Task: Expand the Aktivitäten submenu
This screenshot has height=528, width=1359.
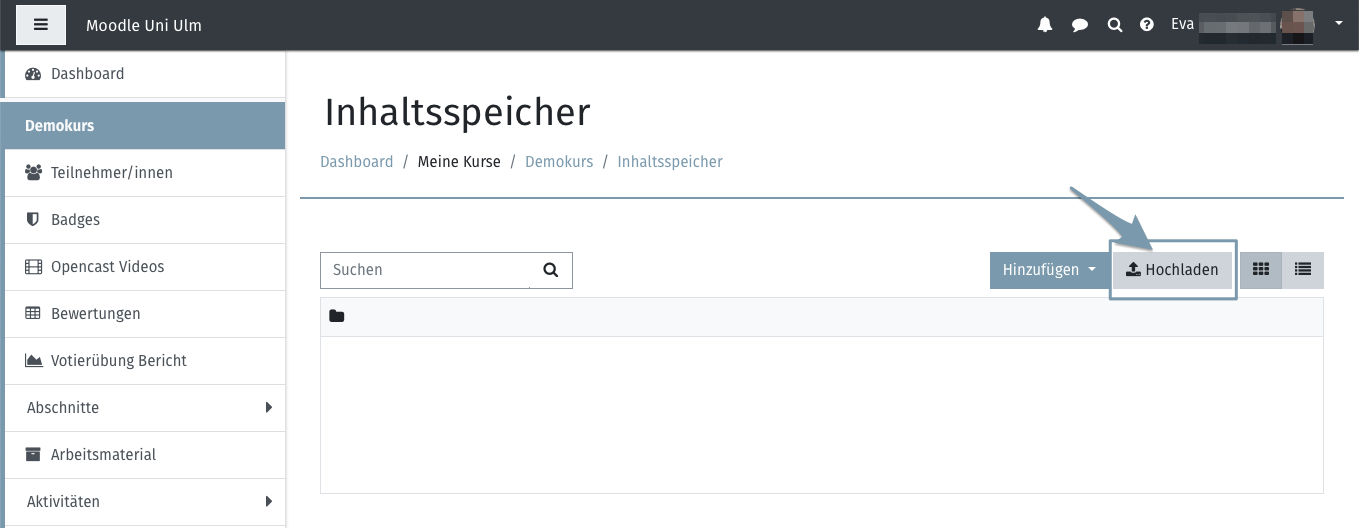Action: [268, 502]
